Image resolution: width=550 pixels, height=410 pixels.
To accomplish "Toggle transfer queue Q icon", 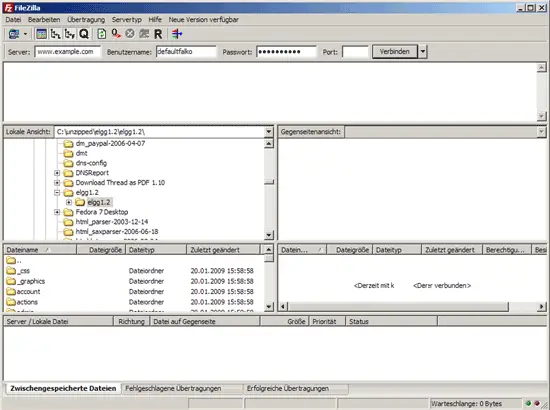I will [84, 34].
